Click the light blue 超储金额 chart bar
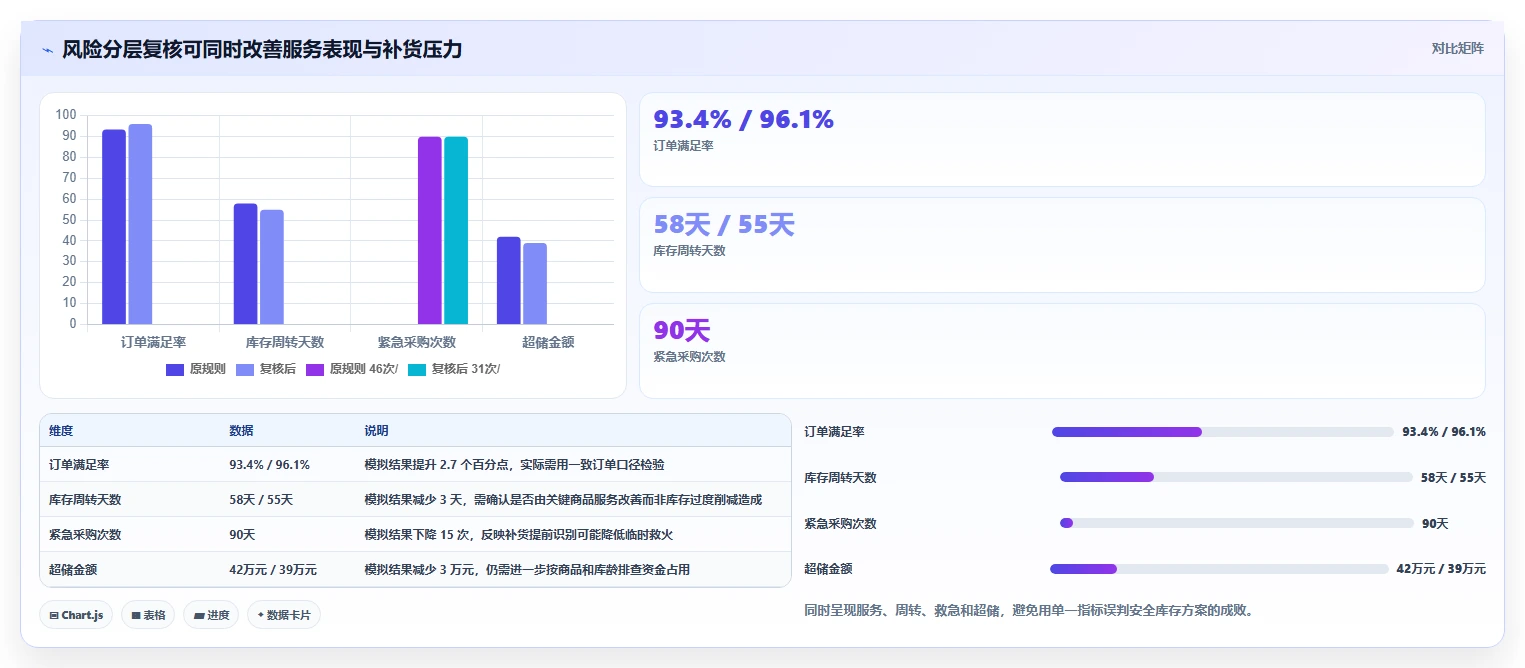 535,283
